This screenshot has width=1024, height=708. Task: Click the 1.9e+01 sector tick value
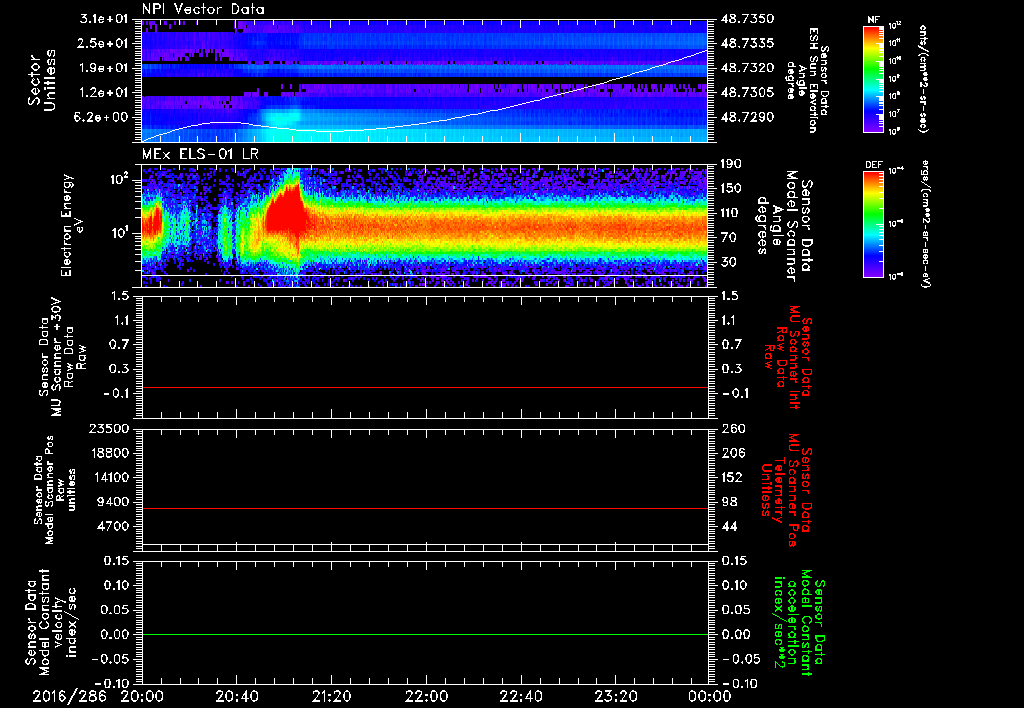tap(104, 68)
